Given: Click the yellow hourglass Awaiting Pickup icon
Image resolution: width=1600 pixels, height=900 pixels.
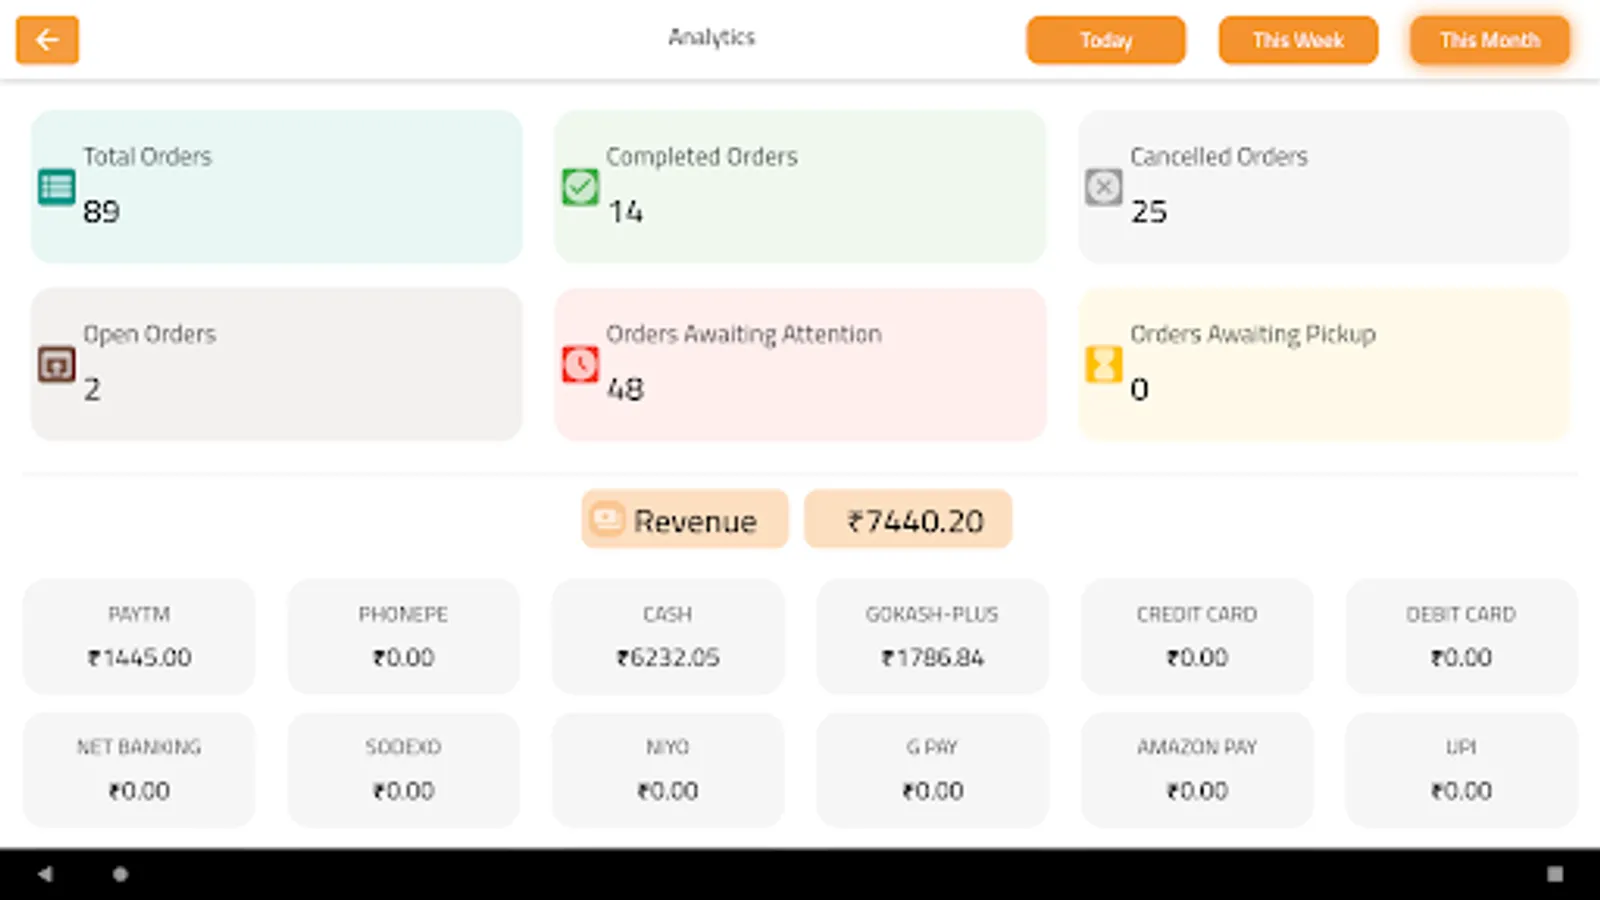Looking at the screenshot, I should click(x=1103, y=364).
